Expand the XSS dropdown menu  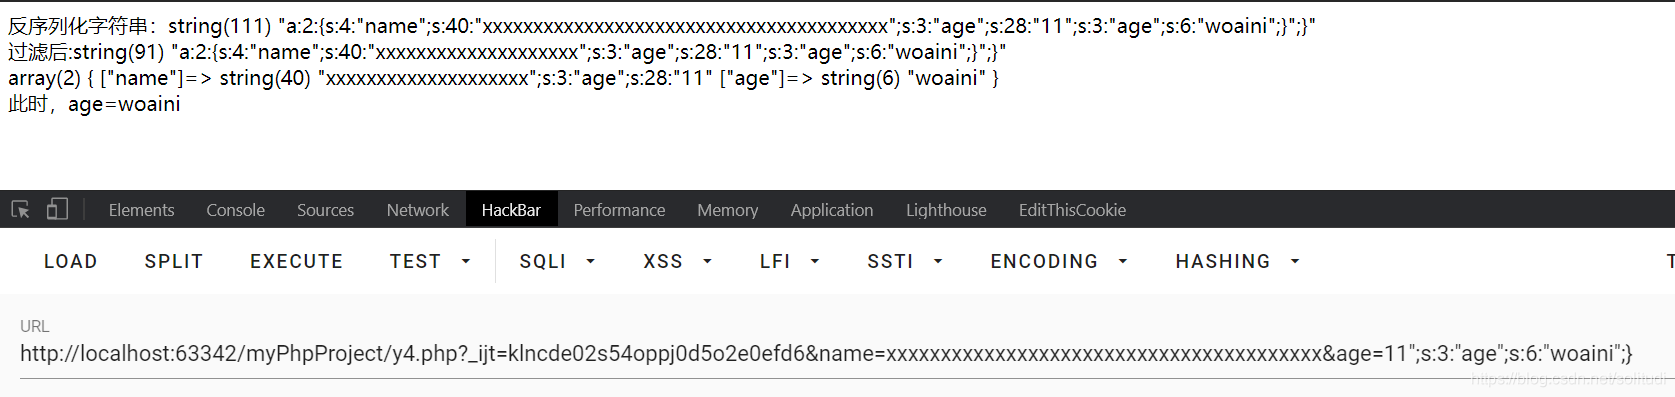pos(677,261)
